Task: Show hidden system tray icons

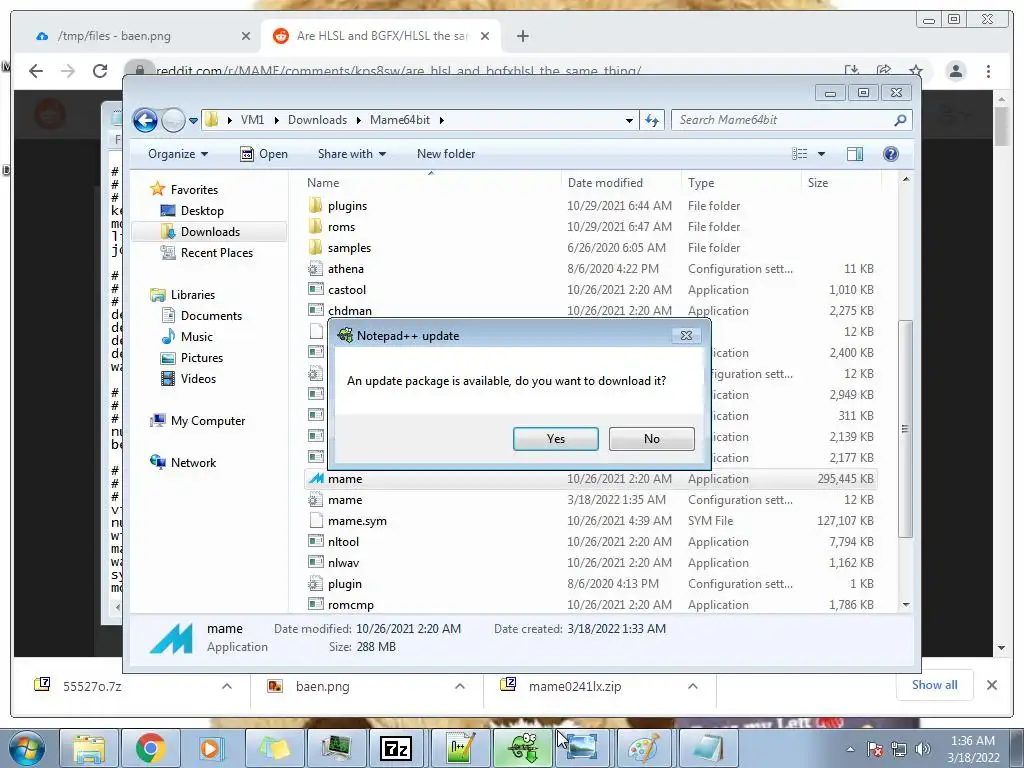Action: point(850,749)
